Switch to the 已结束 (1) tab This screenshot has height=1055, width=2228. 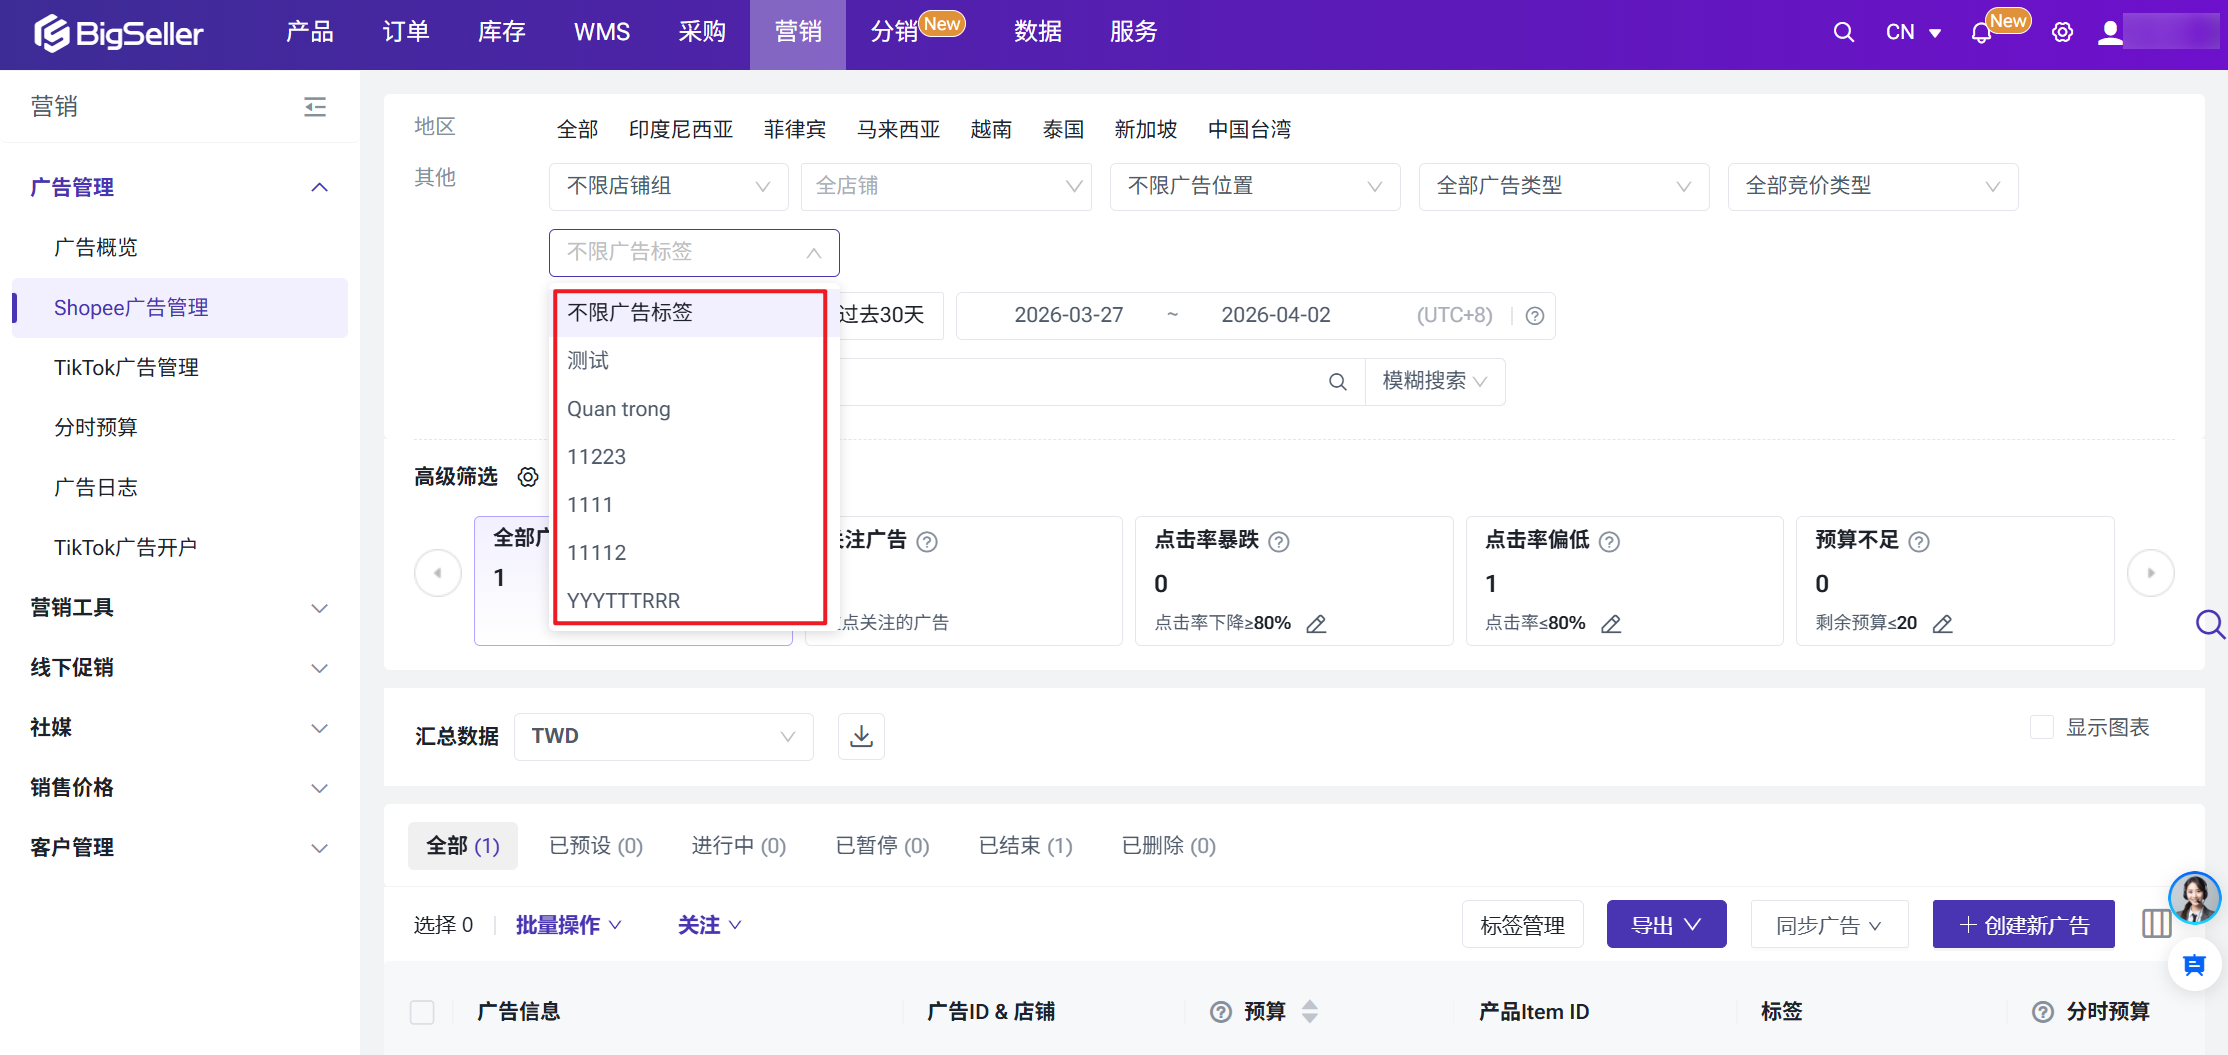click(x=1025, y=846)
